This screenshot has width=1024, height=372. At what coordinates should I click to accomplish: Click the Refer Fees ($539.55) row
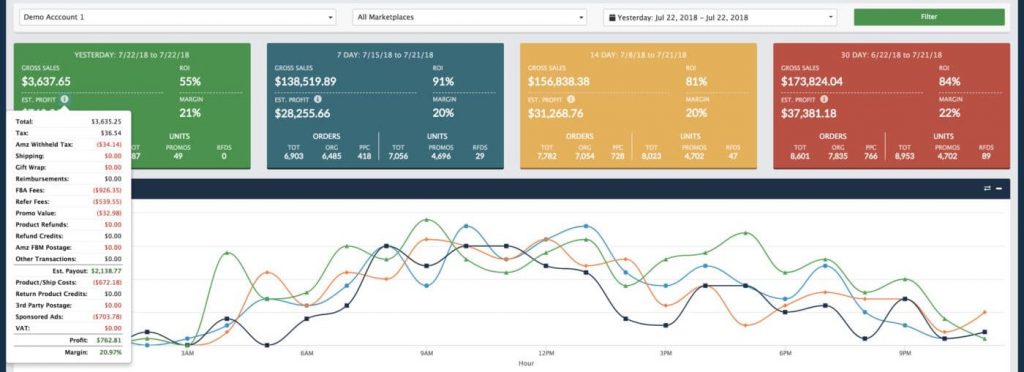pos(68,202)
